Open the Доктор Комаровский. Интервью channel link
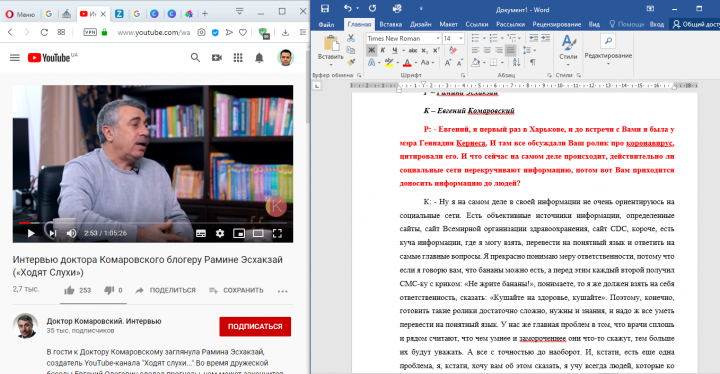This screenshot has width=720, height=374. (x=104, y=321)
